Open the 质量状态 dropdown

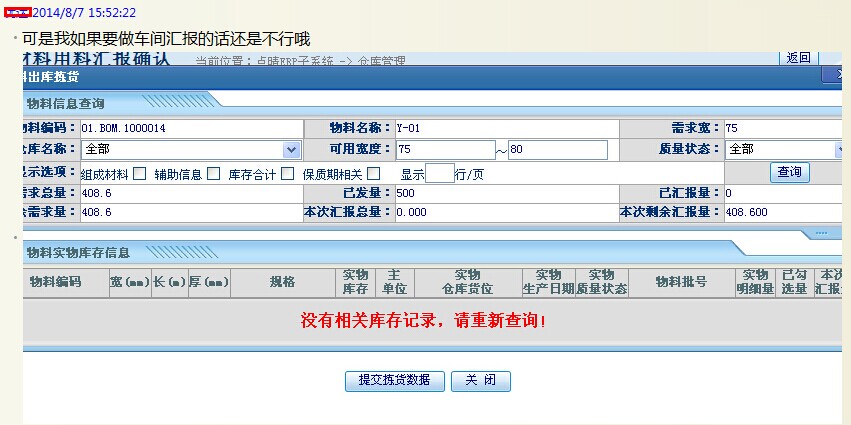point(786,149)
